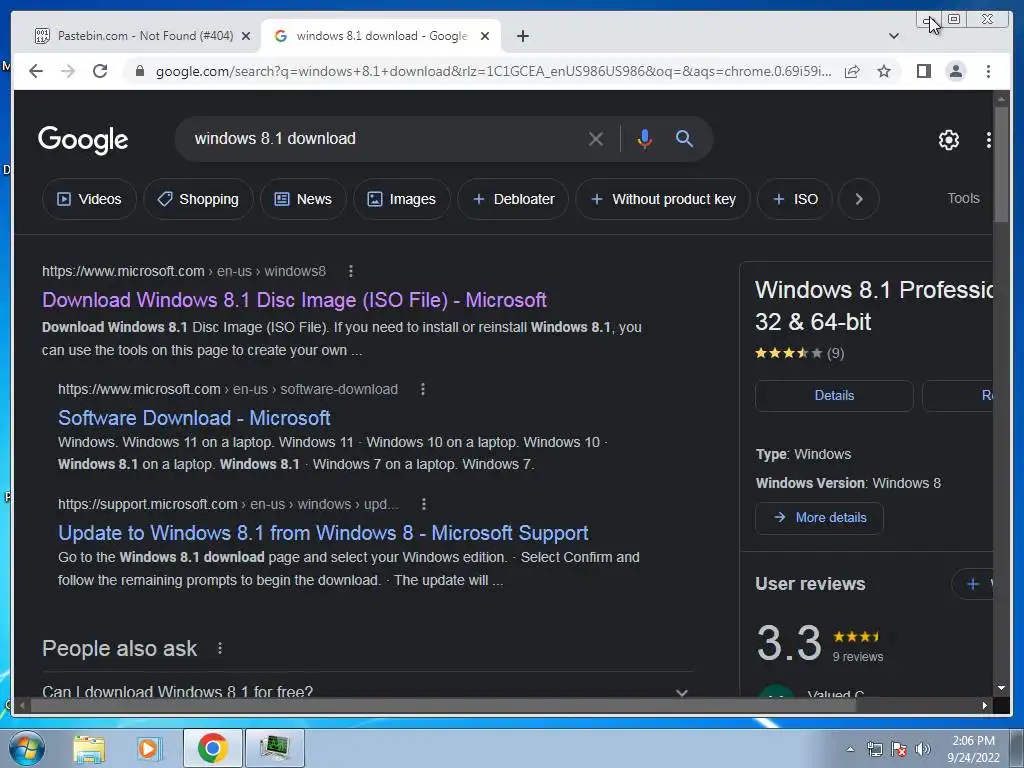Open options for support.microsoft.com result
This screenshot has width=1024, height=768.
click(423, 504)
